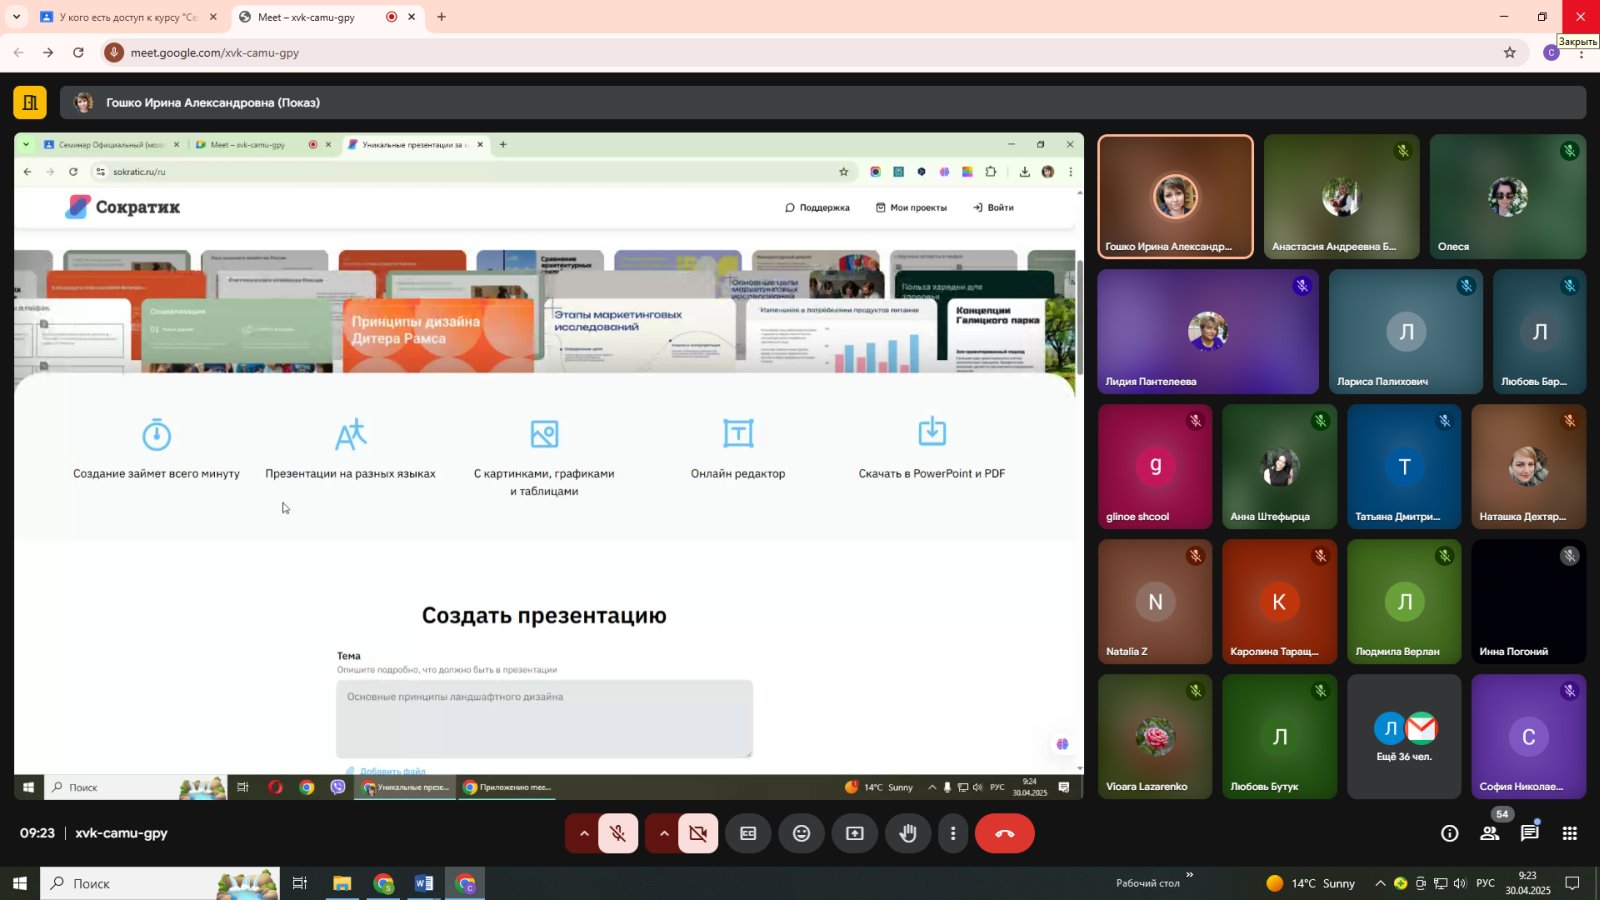Bookmark this page with the star icon
This screenshot has height=900, width=1600.
click(1510, 52)
